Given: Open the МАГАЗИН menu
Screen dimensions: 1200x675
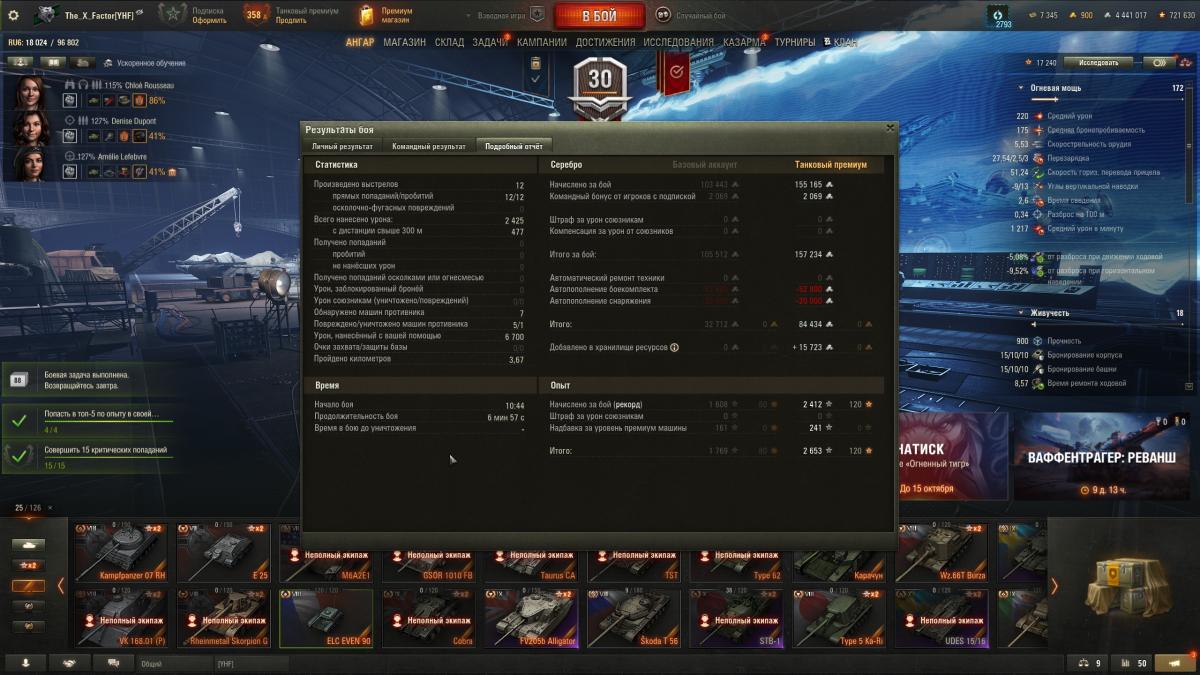Looking at the screenshot, I should click(404, 43).
